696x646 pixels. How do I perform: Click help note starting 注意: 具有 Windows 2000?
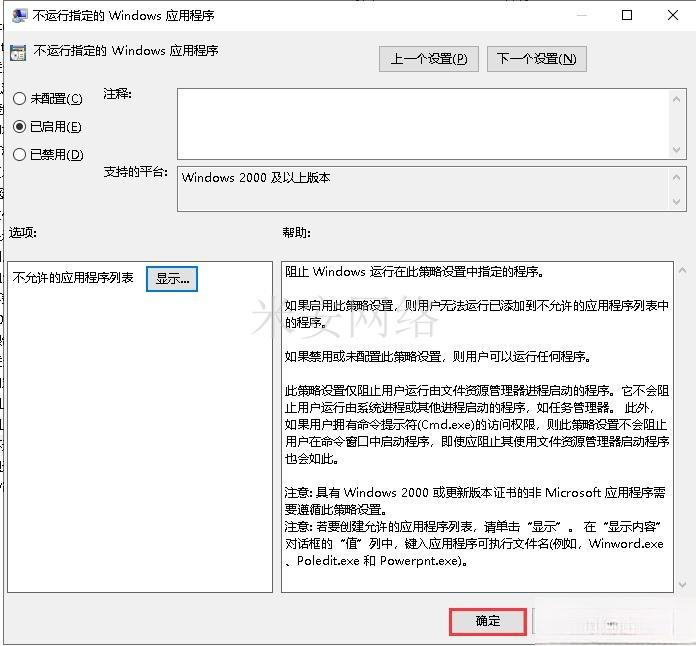475,501
